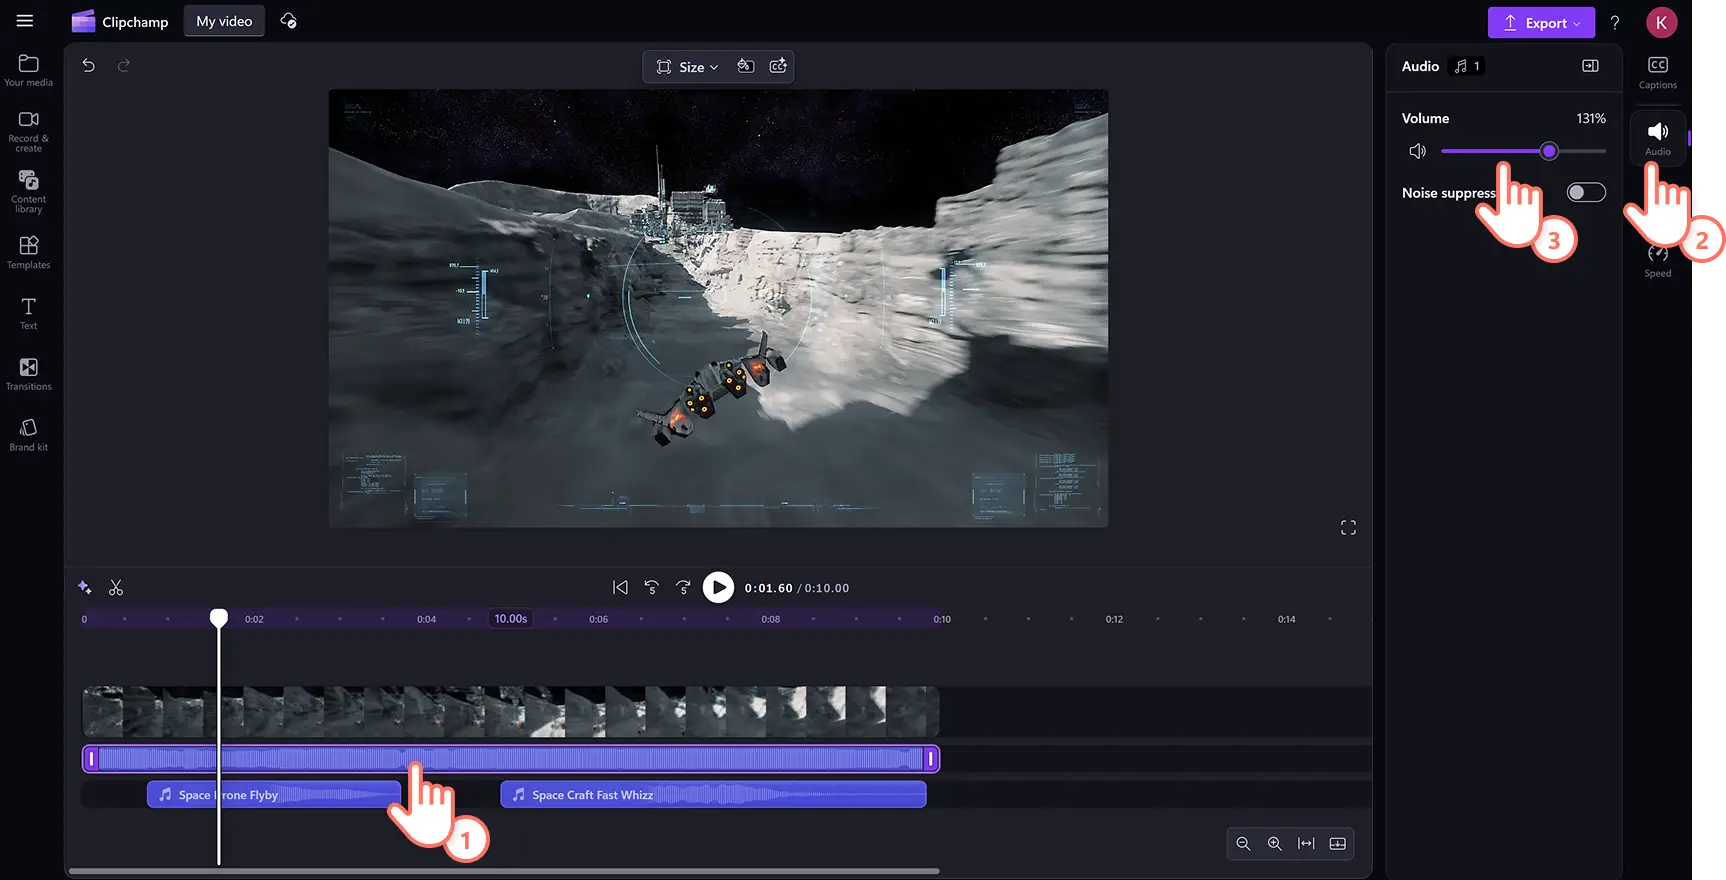Mute audio using the volume speaker icon
Viewport: 1726px width, 880px height.
(x=1417, y=151)
